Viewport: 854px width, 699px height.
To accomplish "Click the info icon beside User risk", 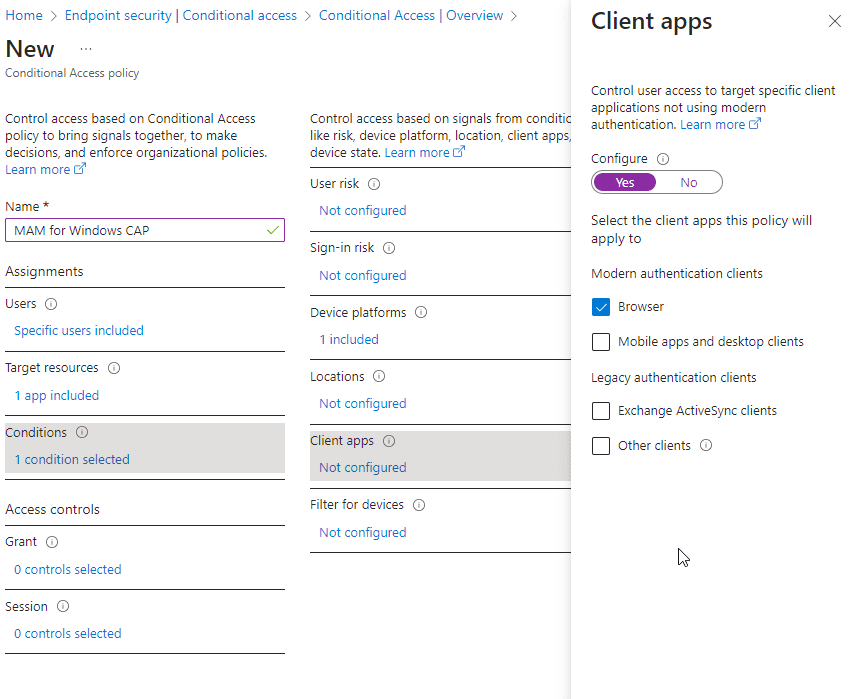I will pyautogui.click(x=373, y=183).
